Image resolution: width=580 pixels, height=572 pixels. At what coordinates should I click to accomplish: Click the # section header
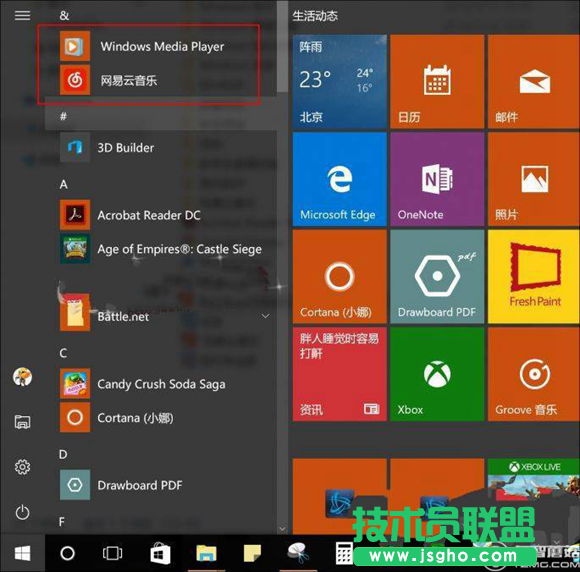click(x=63, y=117)
